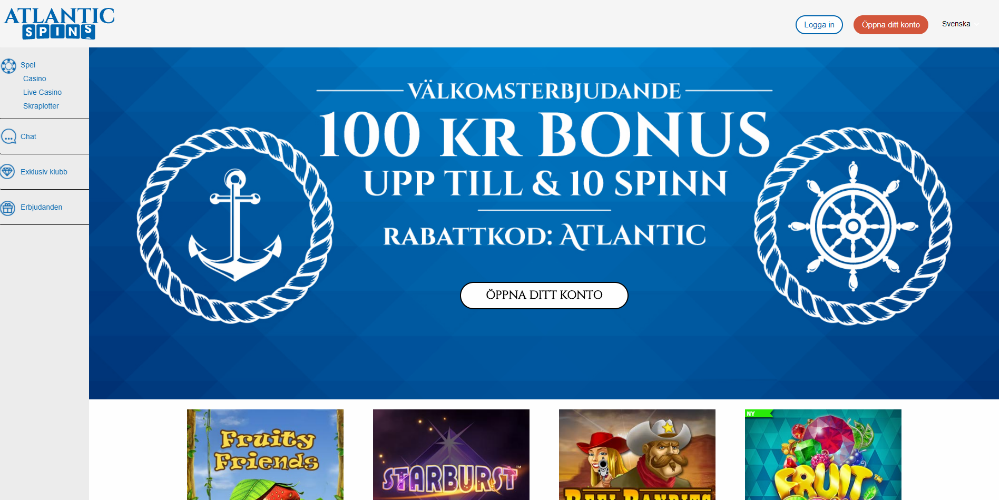Expand the Svenska language dropdown

pos(960,24)
